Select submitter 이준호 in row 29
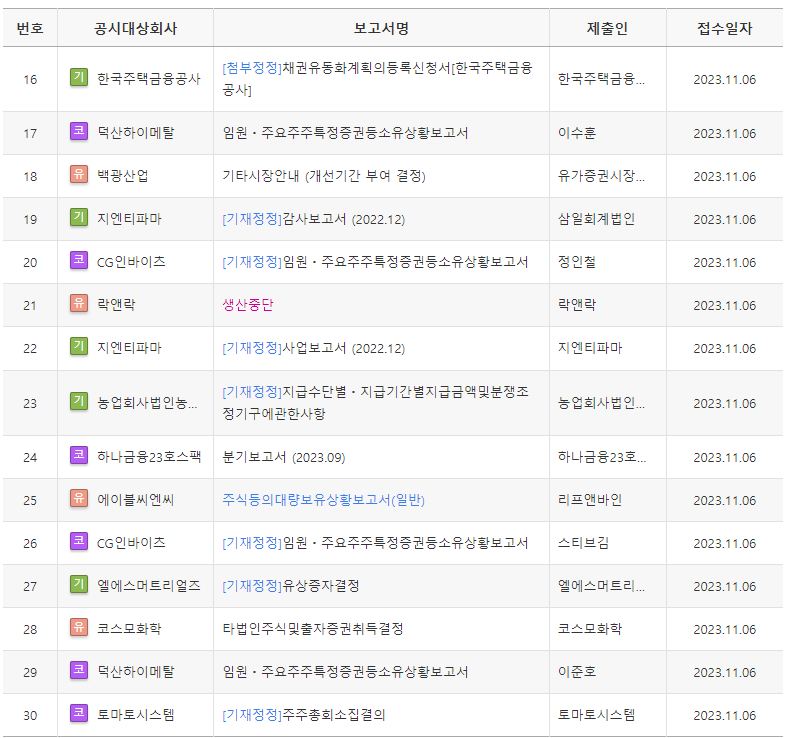This screenshot has width=793, height=738. point(577,672)
